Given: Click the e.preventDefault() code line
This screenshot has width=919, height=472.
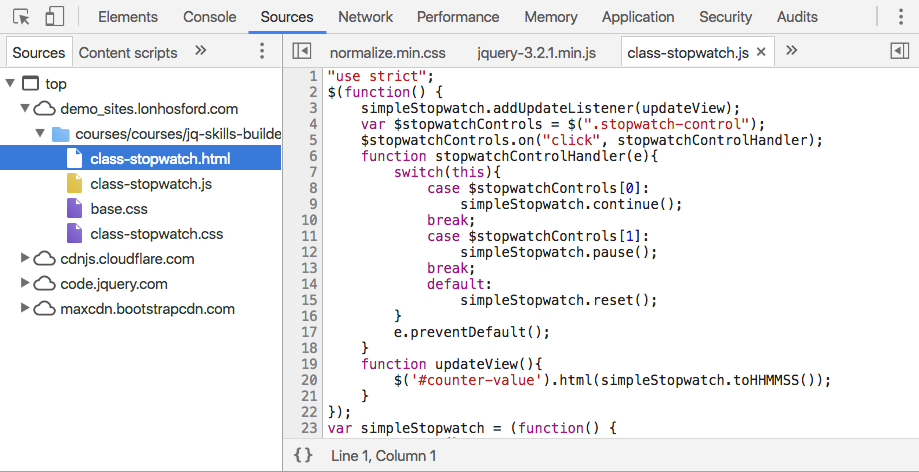Looking at the screenshot, I should pos(472,332).
